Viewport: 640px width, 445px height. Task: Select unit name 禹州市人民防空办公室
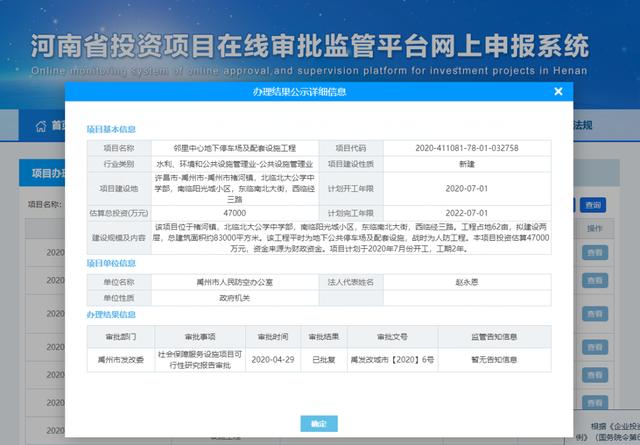(235, 282)
